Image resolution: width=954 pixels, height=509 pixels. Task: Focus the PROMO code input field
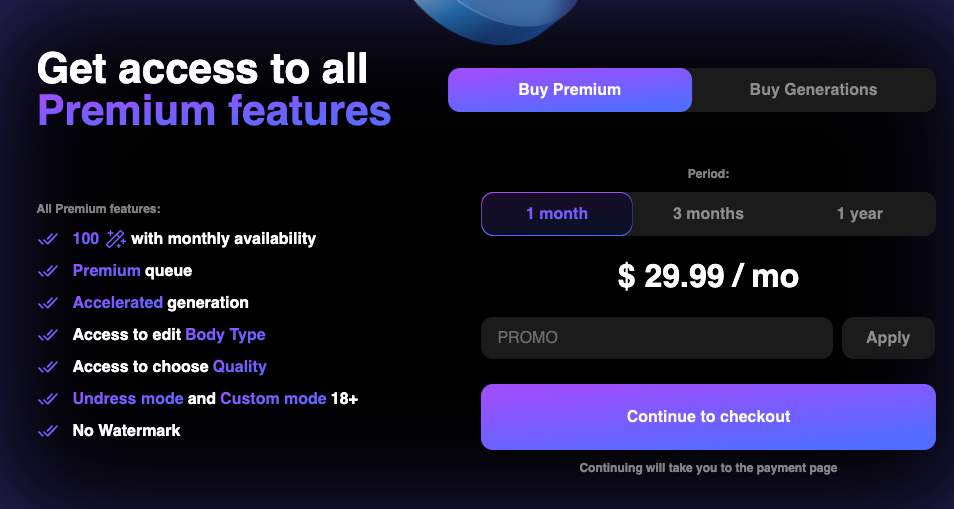pos(656,338)
